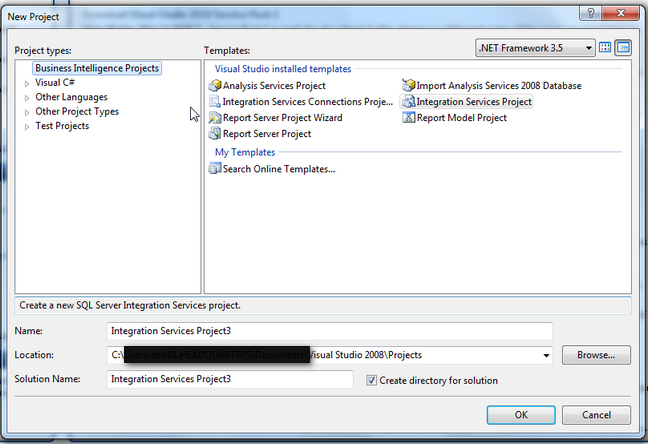Select Test Projects entry
Screen dimensions: 648x444
[x=62, y=126]
